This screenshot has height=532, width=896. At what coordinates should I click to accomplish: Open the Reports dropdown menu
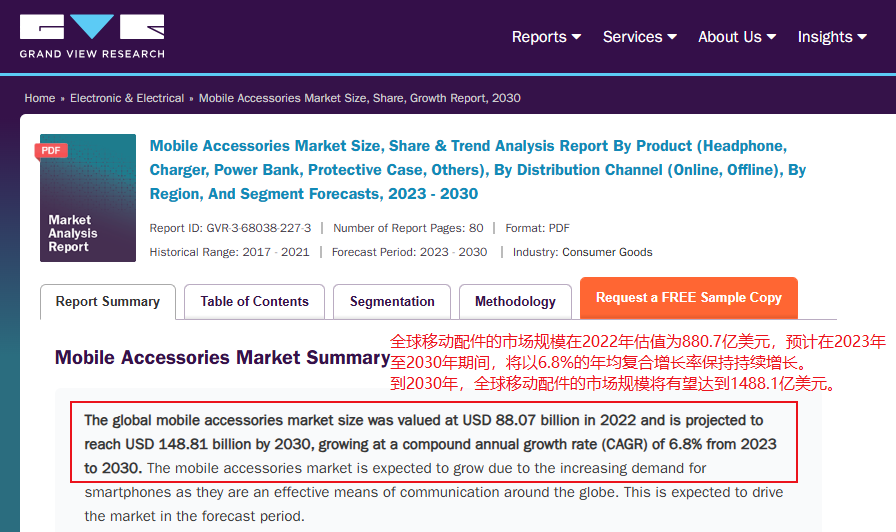coord(546,37)
